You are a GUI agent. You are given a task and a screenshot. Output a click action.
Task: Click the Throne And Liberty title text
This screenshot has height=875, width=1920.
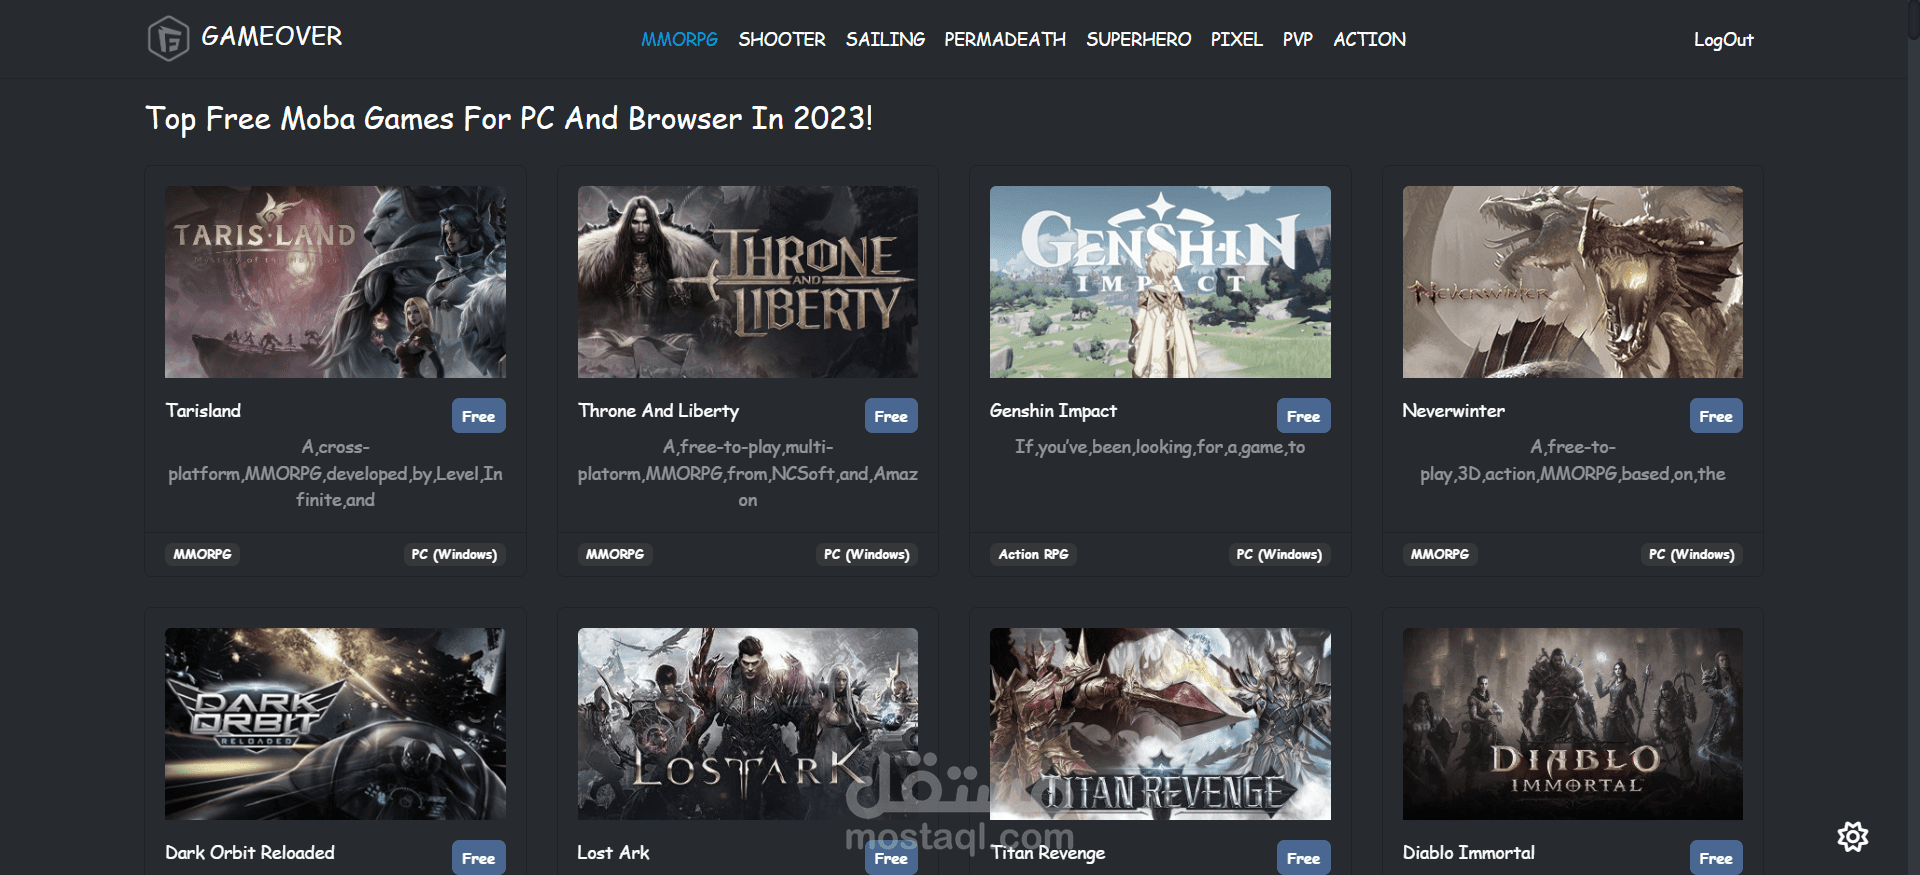[x=658, y=411]
